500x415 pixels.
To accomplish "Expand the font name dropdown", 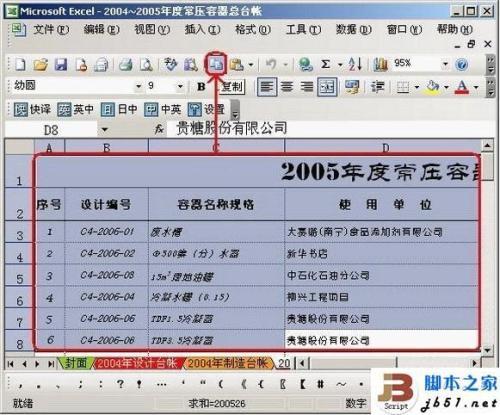I will click(x=138, y=87).
